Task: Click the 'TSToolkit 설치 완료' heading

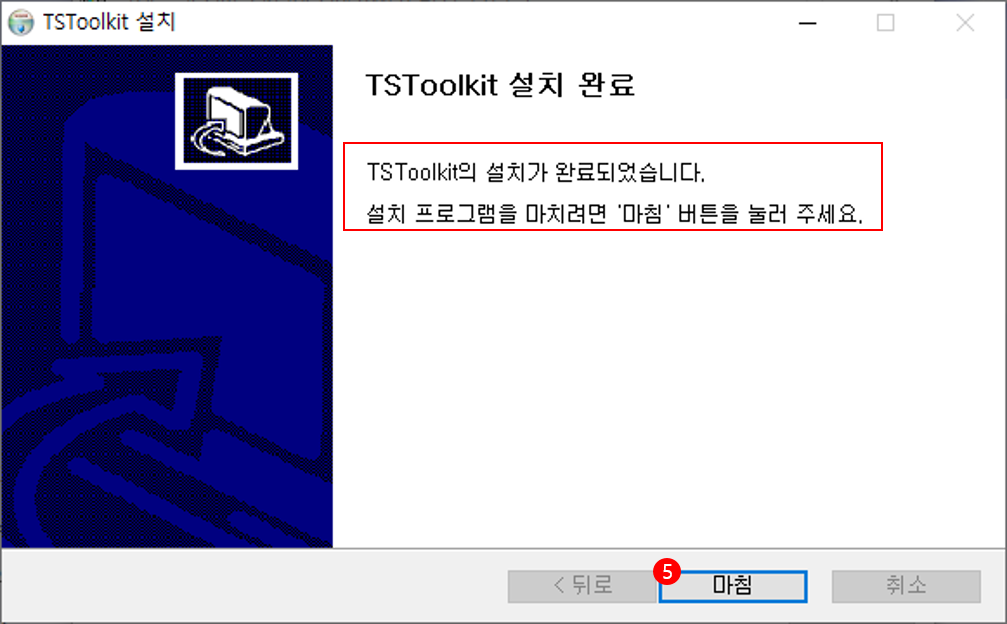Action: (500, 85)
